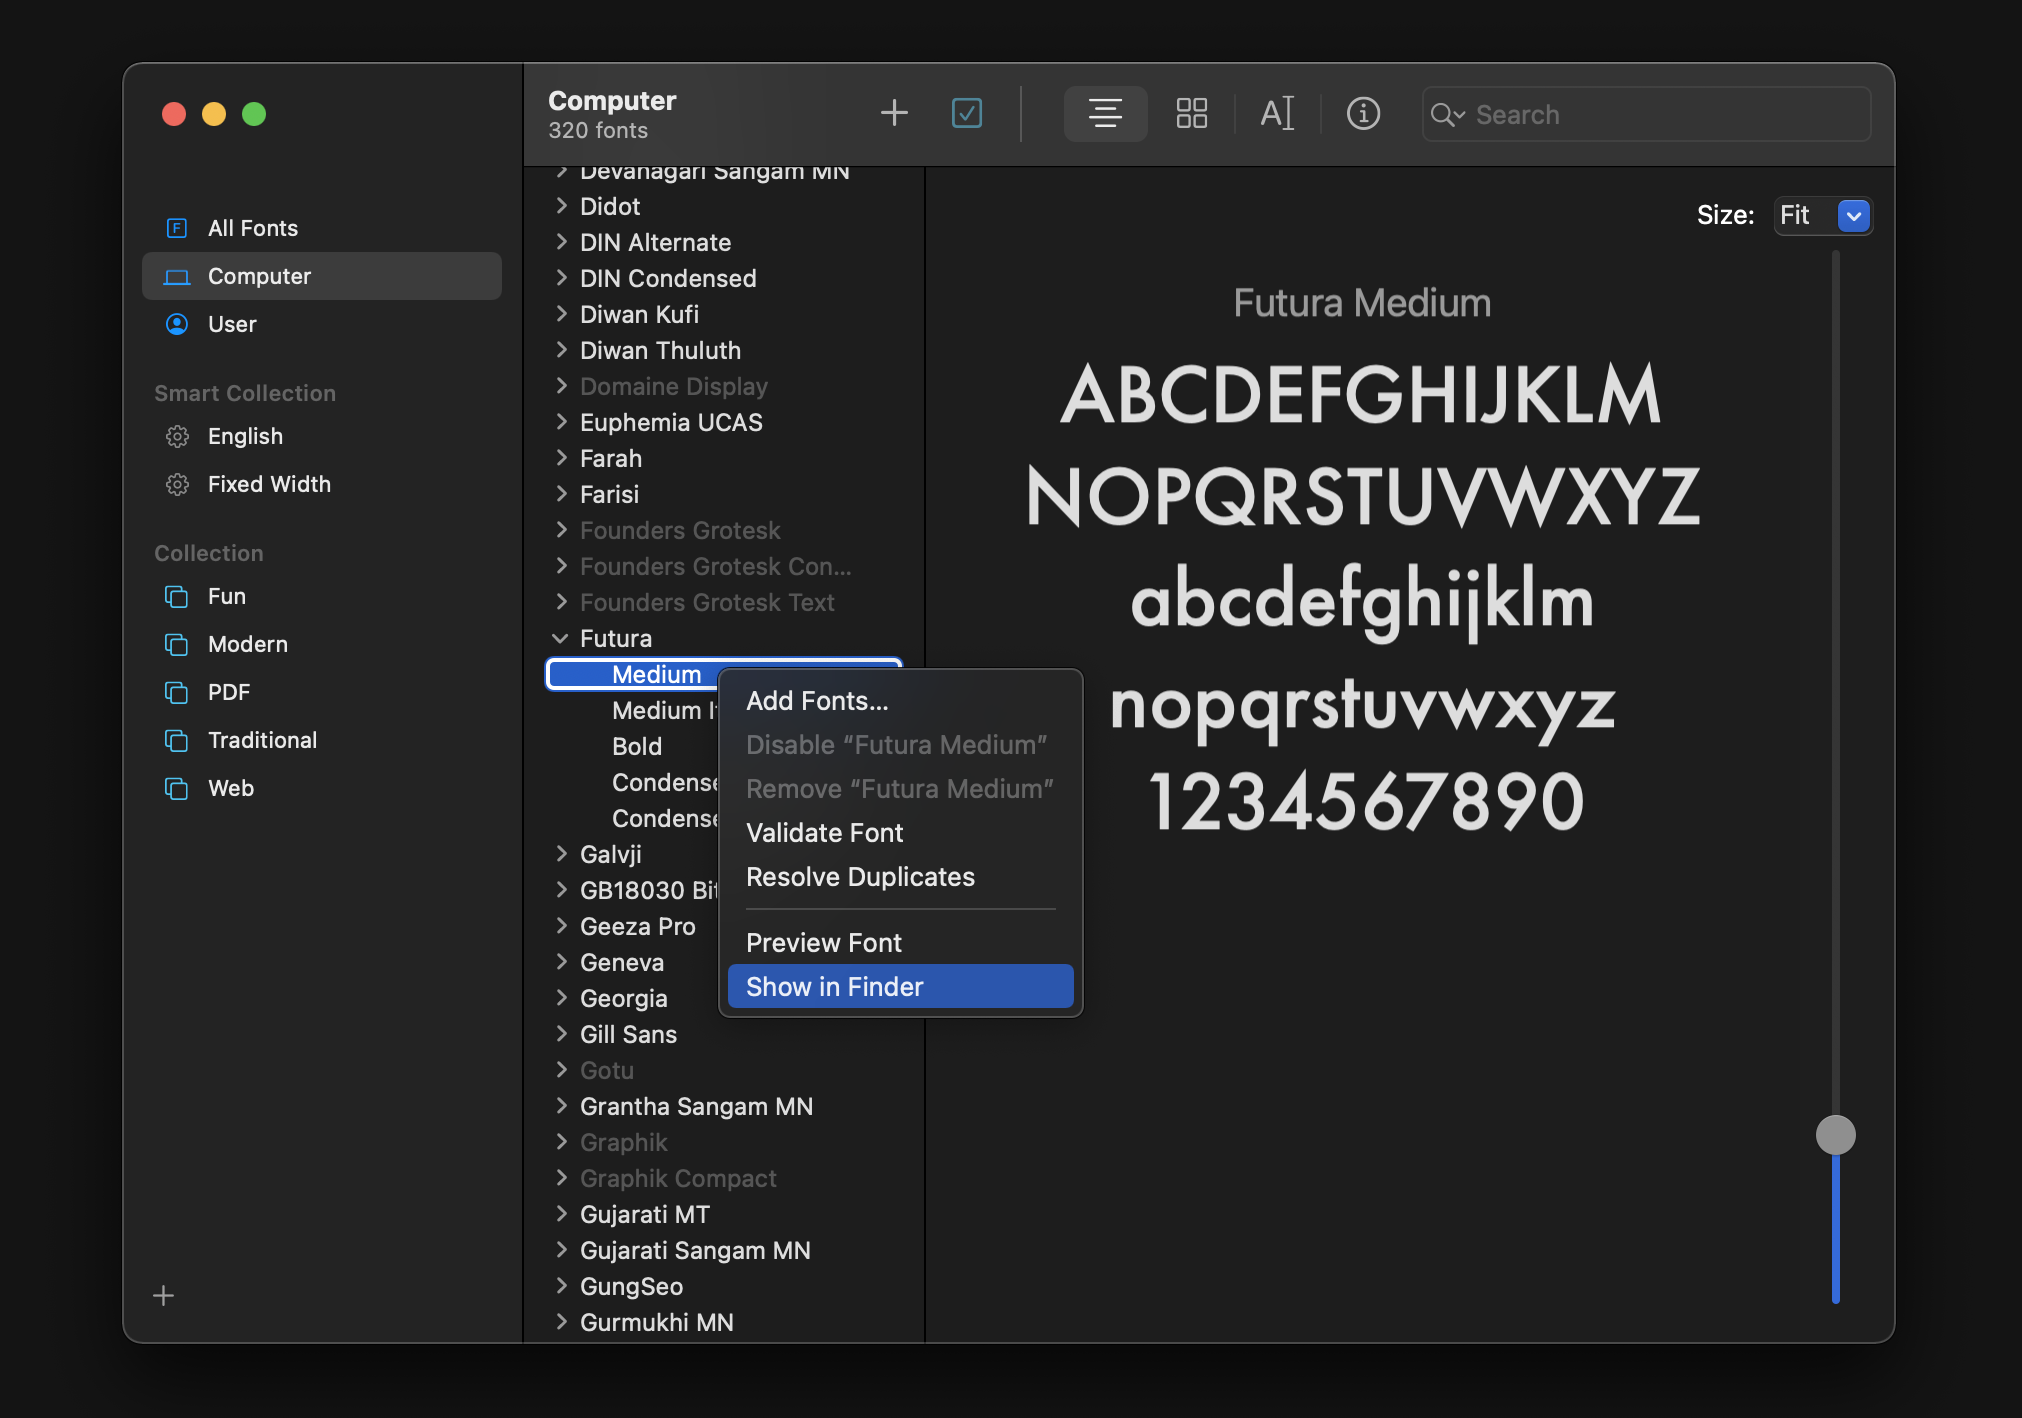Collapse the Futura font family
The width and height of the screenshot is (2022, 1418).
click(560, 638)
